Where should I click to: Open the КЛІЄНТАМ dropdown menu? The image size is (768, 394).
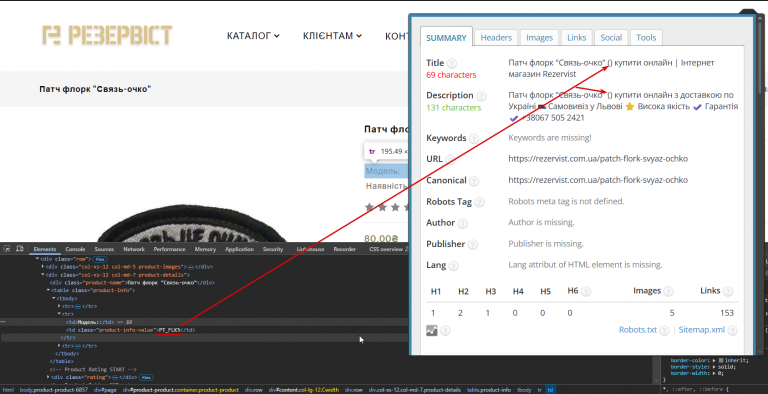[332, 36]
